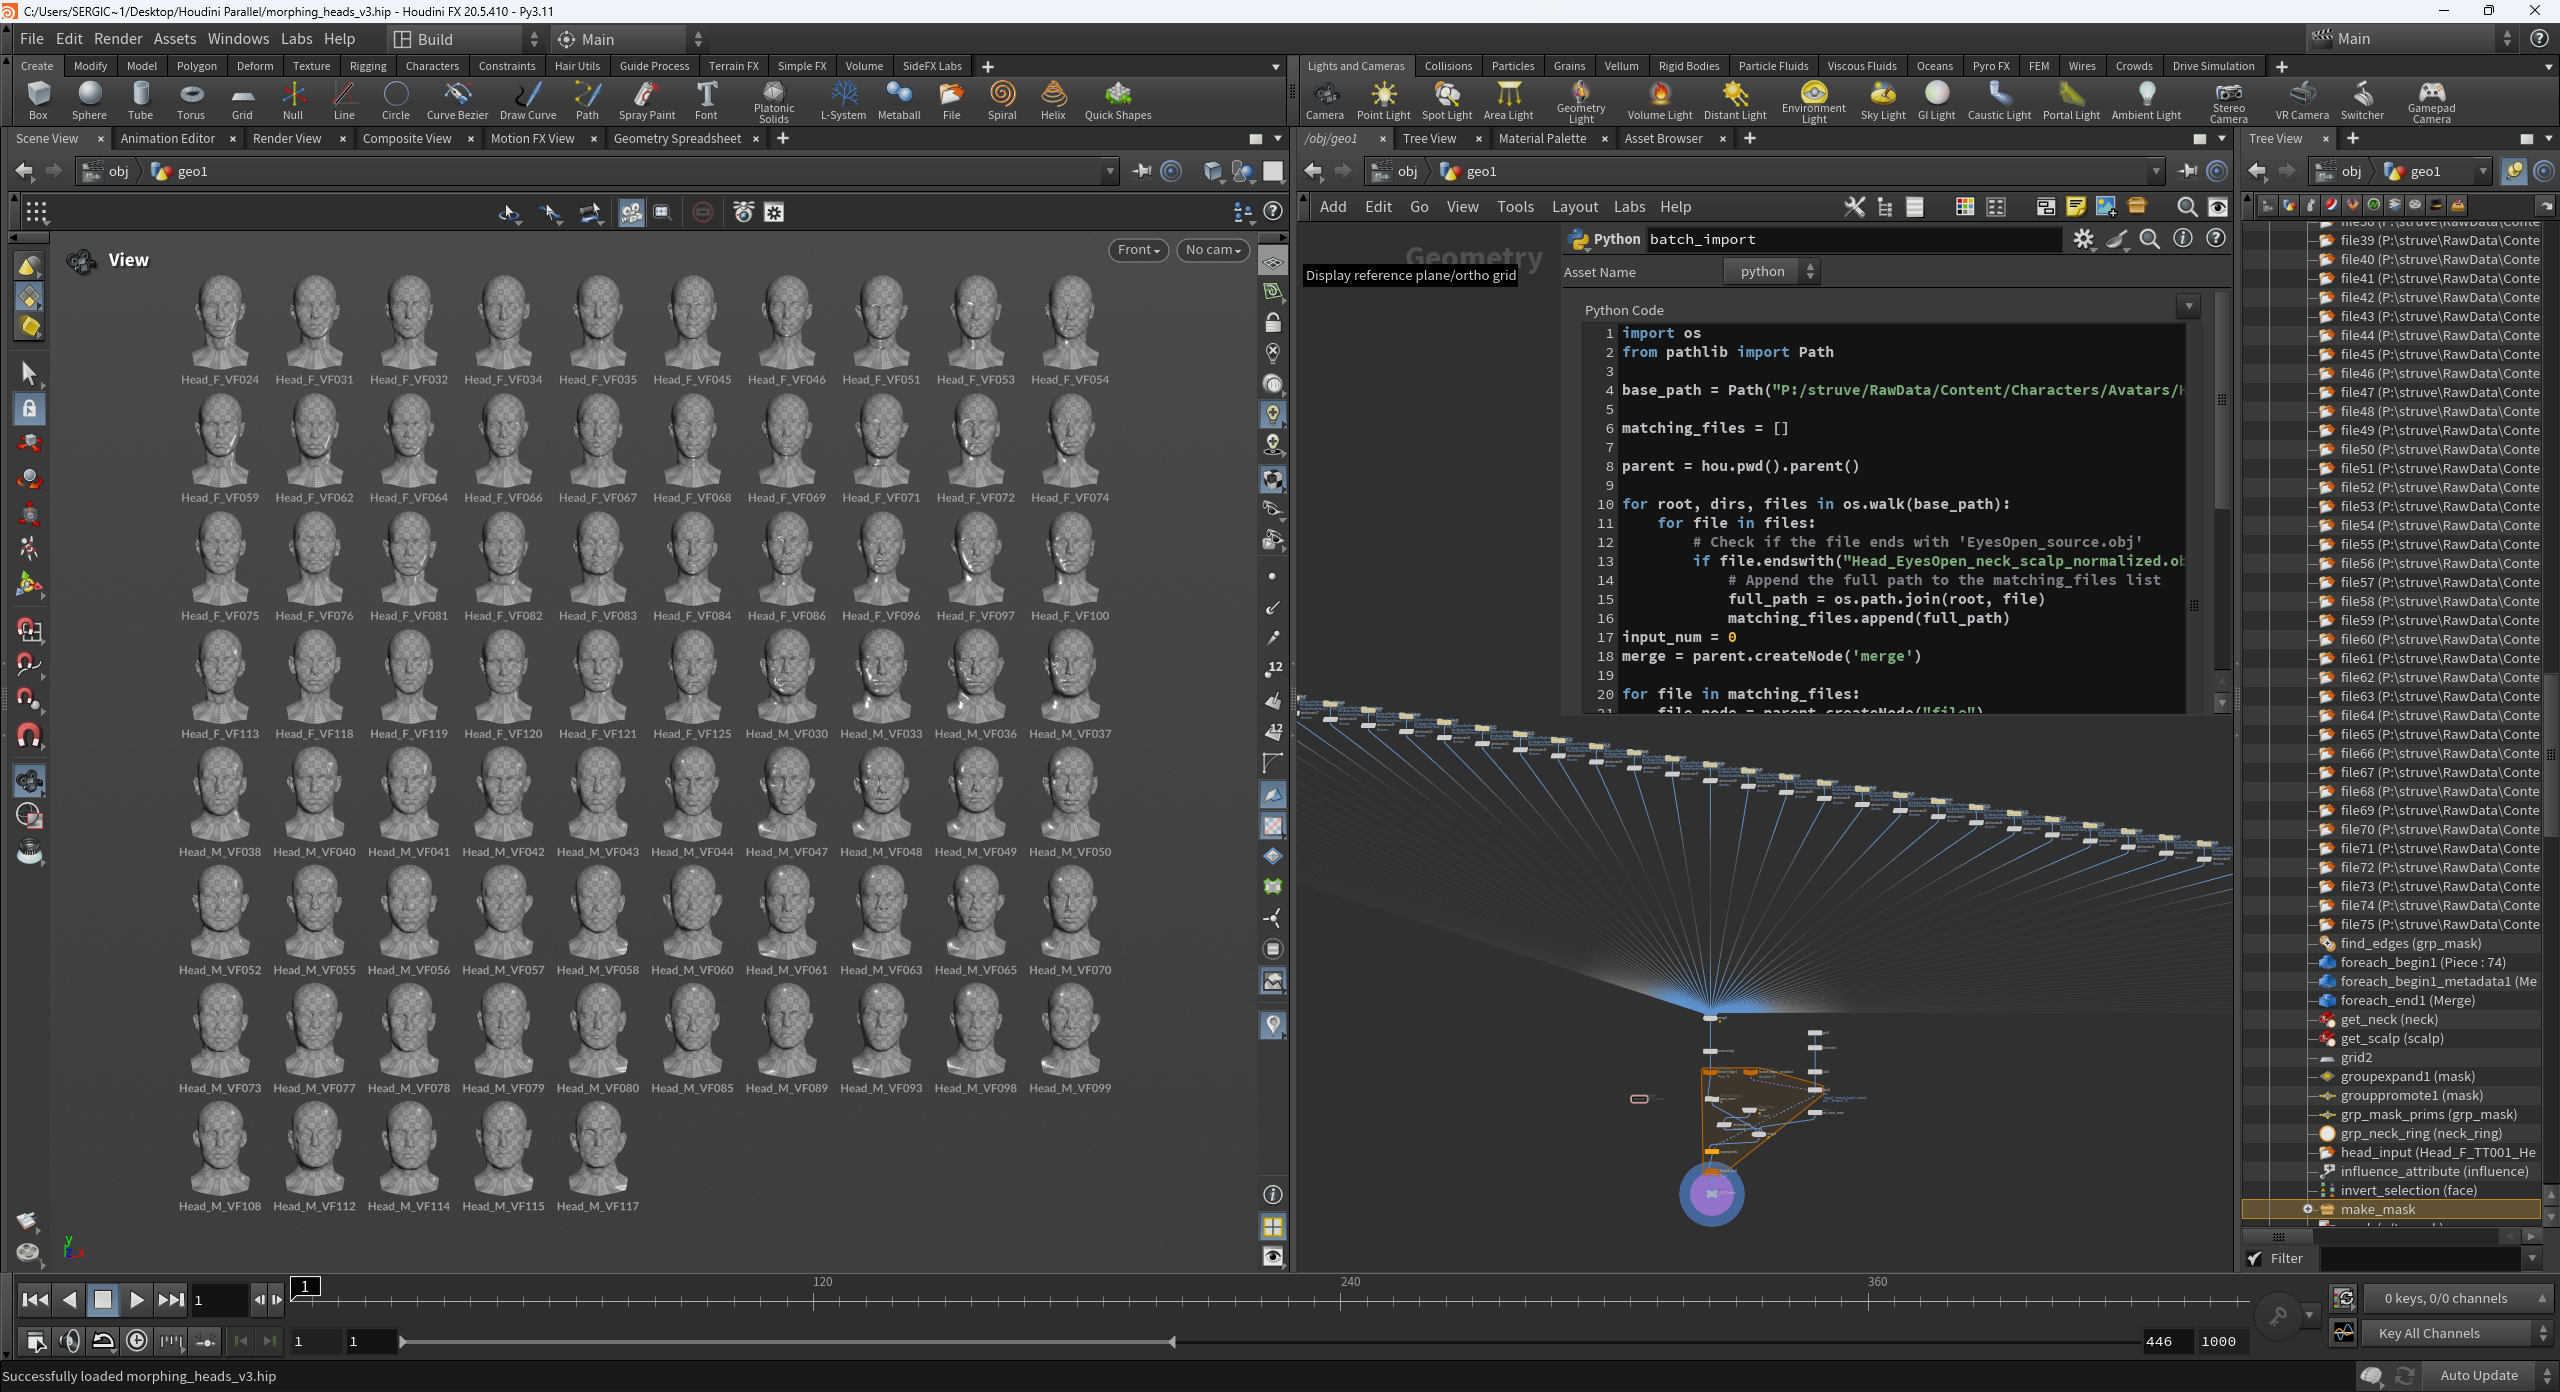Toggle the Filter checkbox in Tree View
Viewport: 2560px width, 1392px height.
pos(2254,1259)
